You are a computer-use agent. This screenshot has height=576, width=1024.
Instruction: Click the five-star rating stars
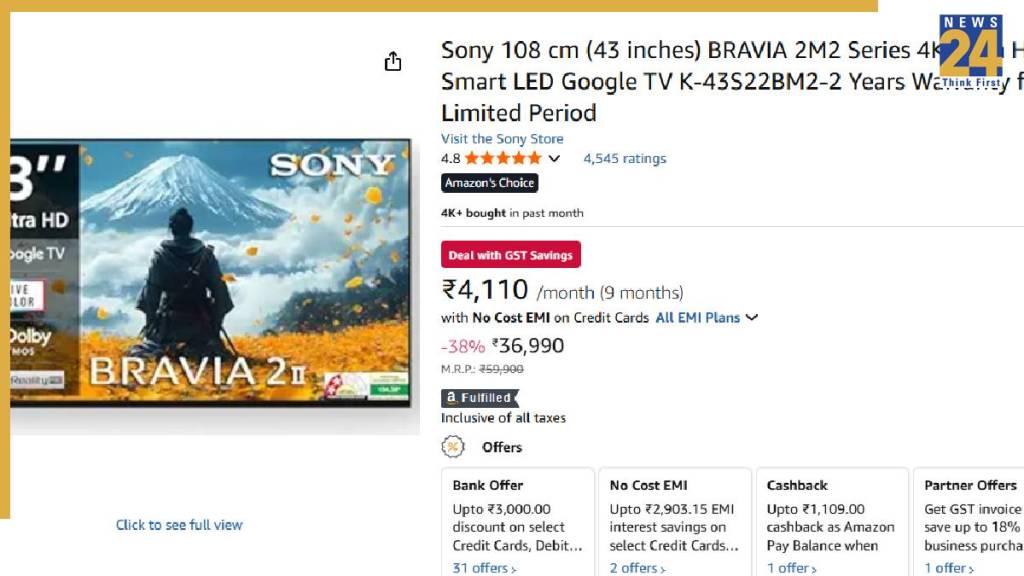click(x=504, y=157)
